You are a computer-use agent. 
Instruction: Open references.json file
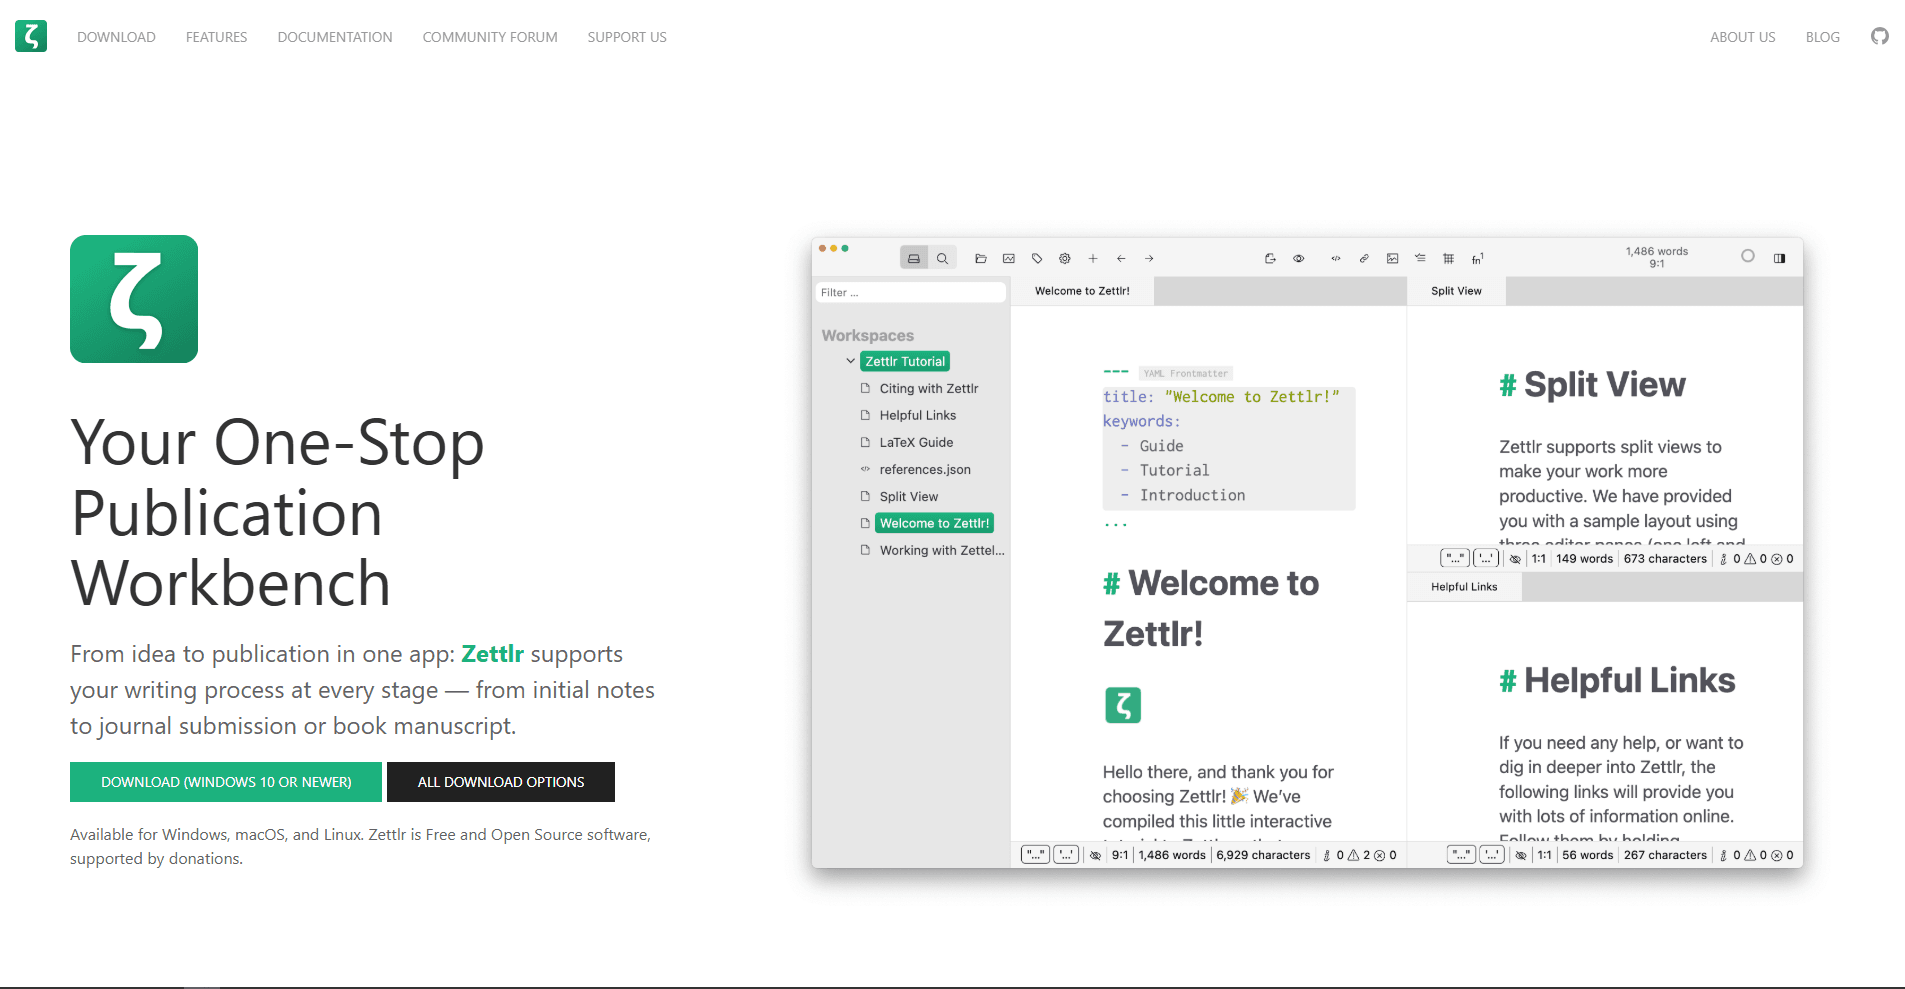click(925, 469)
